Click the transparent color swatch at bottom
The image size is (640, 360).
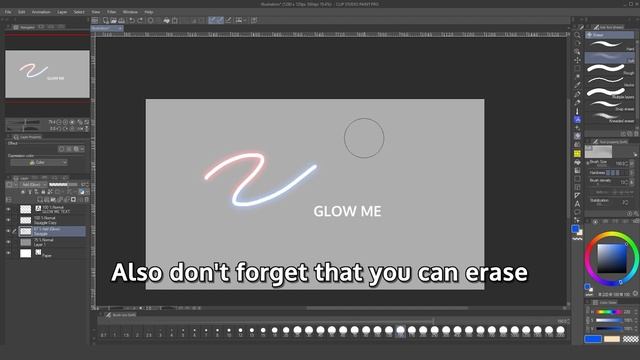[x=630, y=339]
